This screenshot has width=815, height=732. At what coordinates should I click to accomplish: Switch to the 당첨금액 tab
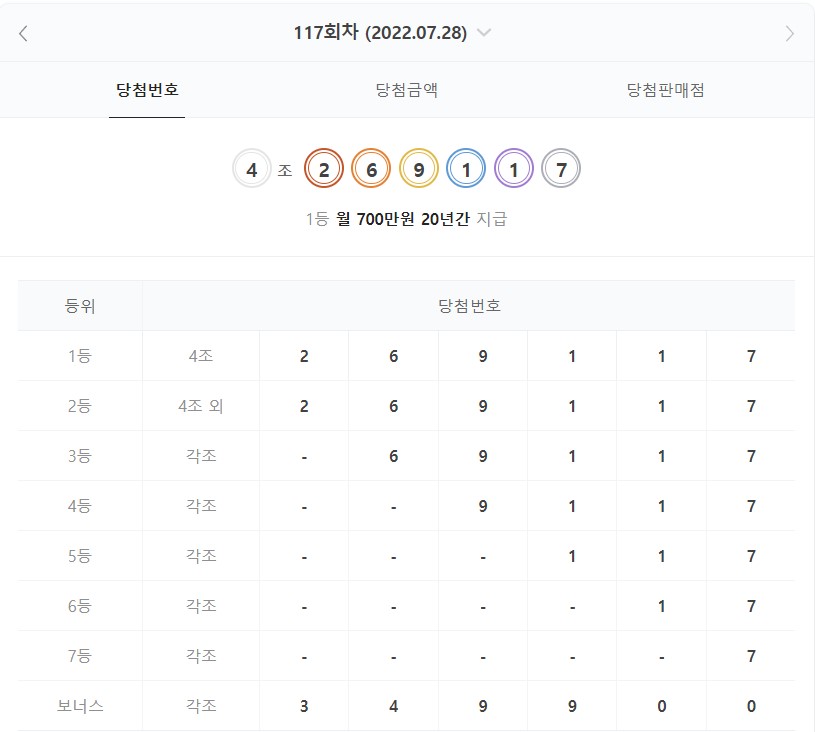406,90
